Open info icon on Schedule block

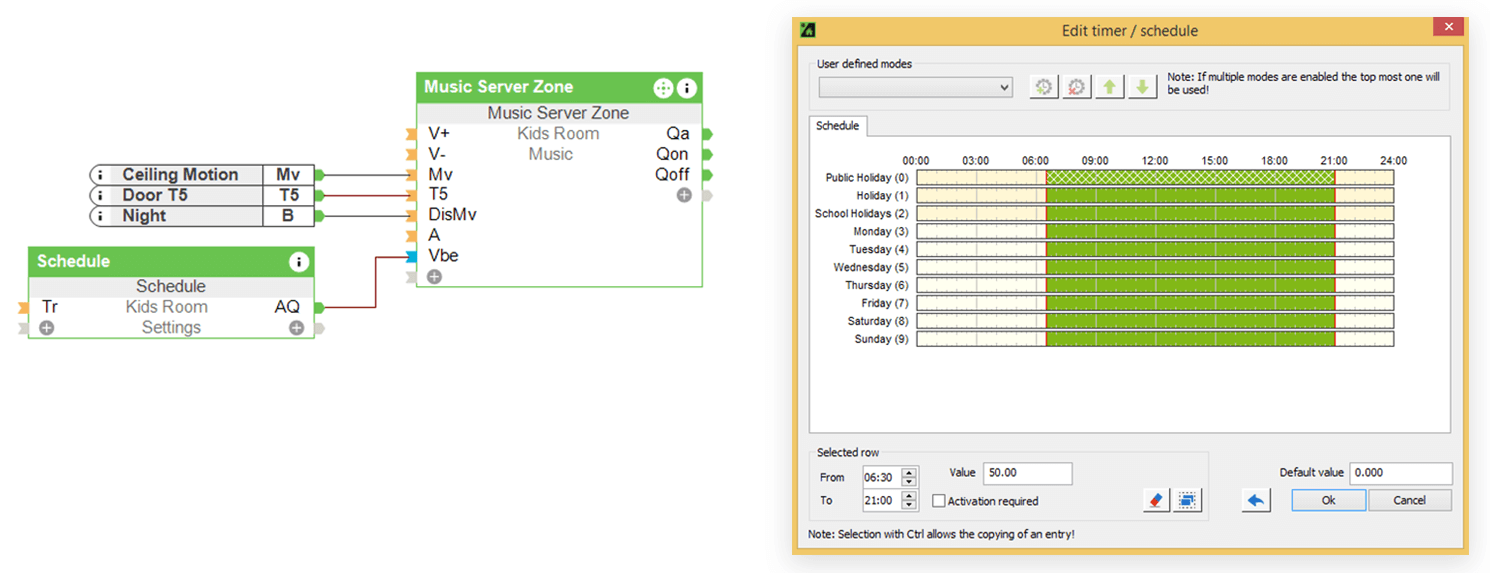[298, 262]
